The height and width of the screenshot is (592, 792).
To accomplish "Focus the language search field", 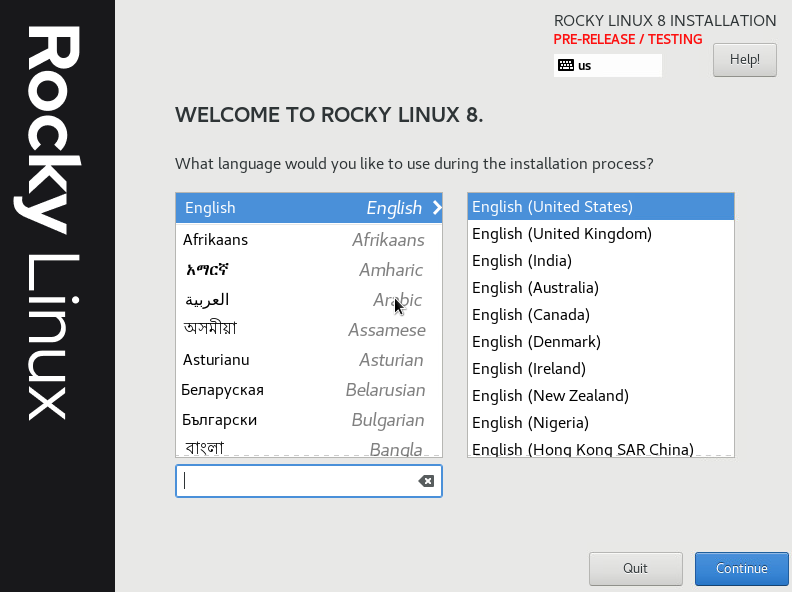I will 309,481.
